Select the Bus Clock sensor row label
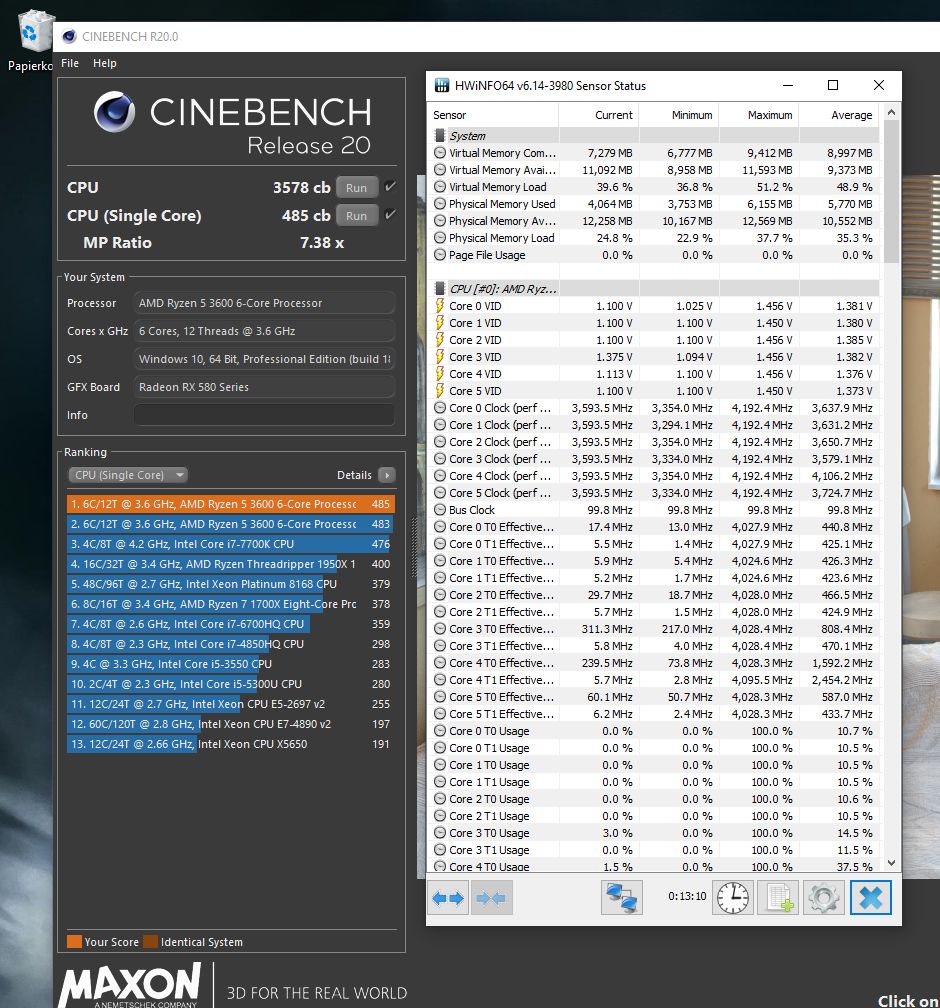The width and height of the screenshot is (940, 1008). pyautogui.click(x=472, y=510)
